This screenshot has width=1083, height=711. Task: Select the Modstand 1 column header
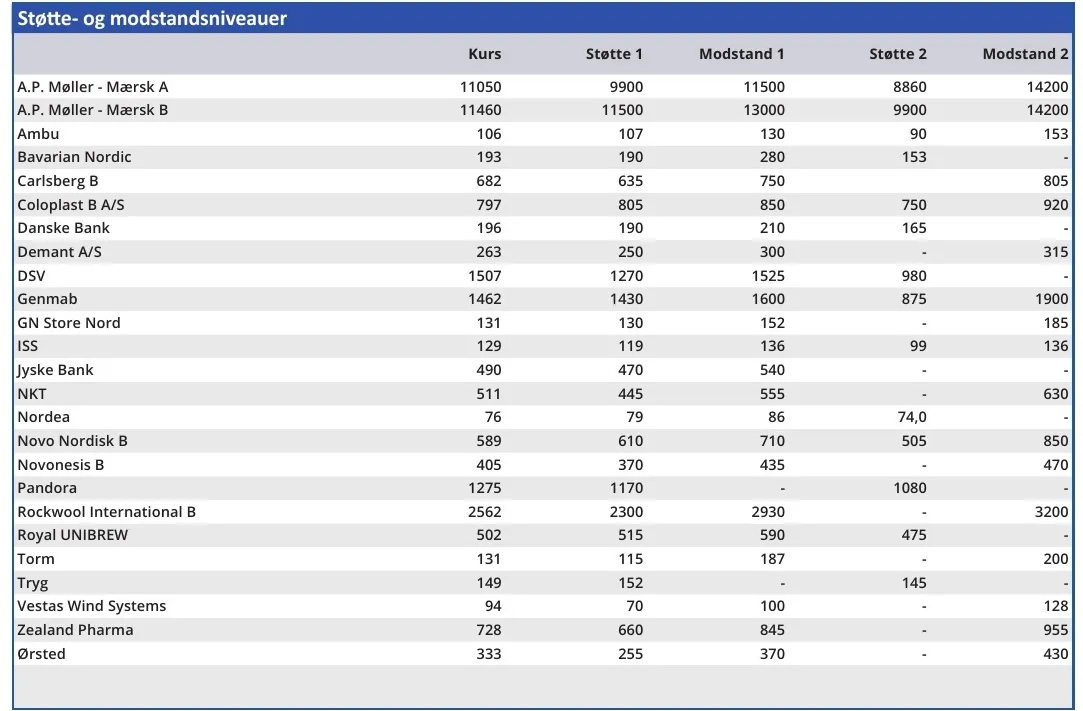pos(741,54)
